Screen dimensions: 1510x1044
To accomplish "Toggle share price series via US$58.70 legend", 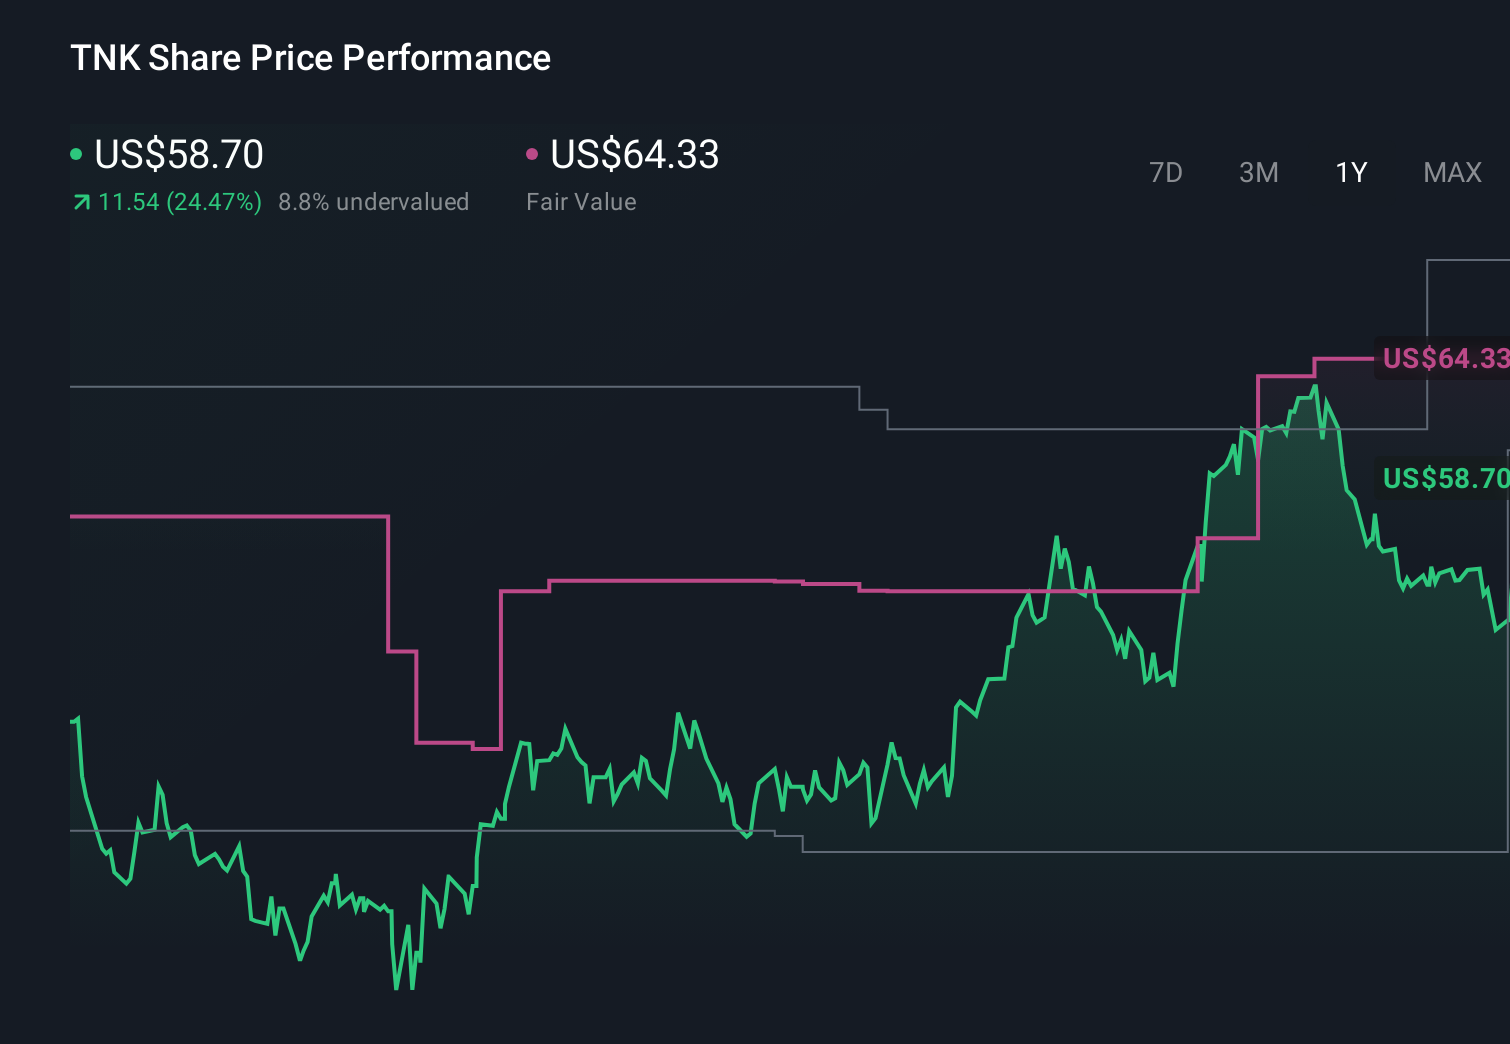I will tap(178, 155).
